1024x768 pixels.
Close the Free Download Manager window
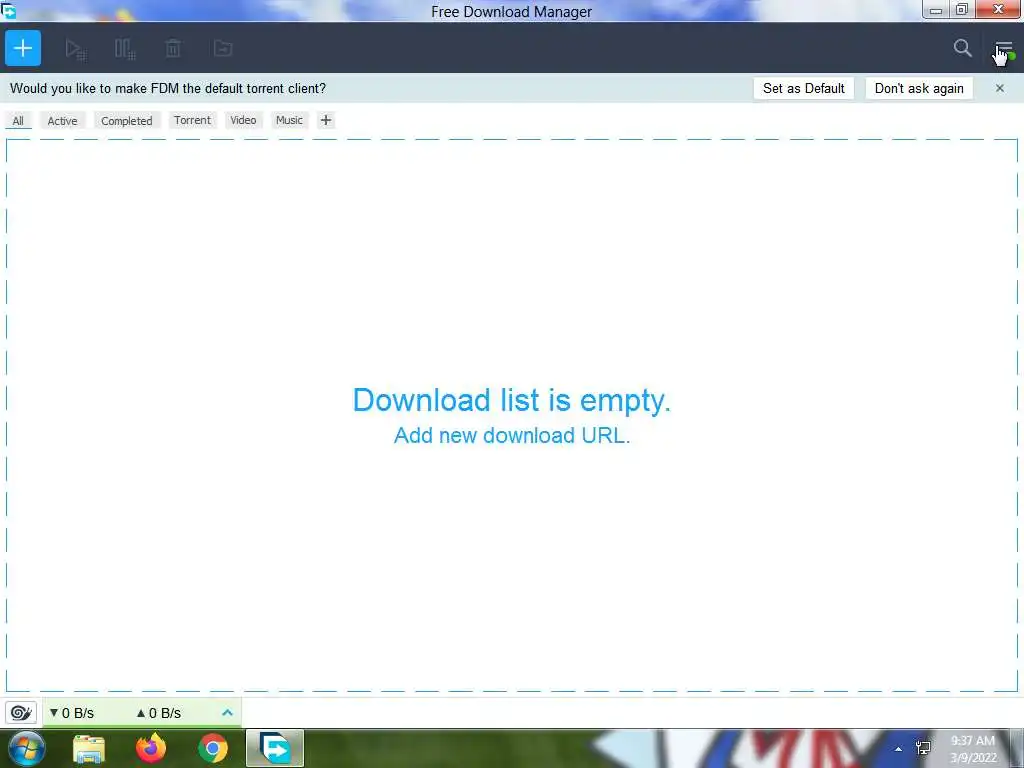(998, 9)
